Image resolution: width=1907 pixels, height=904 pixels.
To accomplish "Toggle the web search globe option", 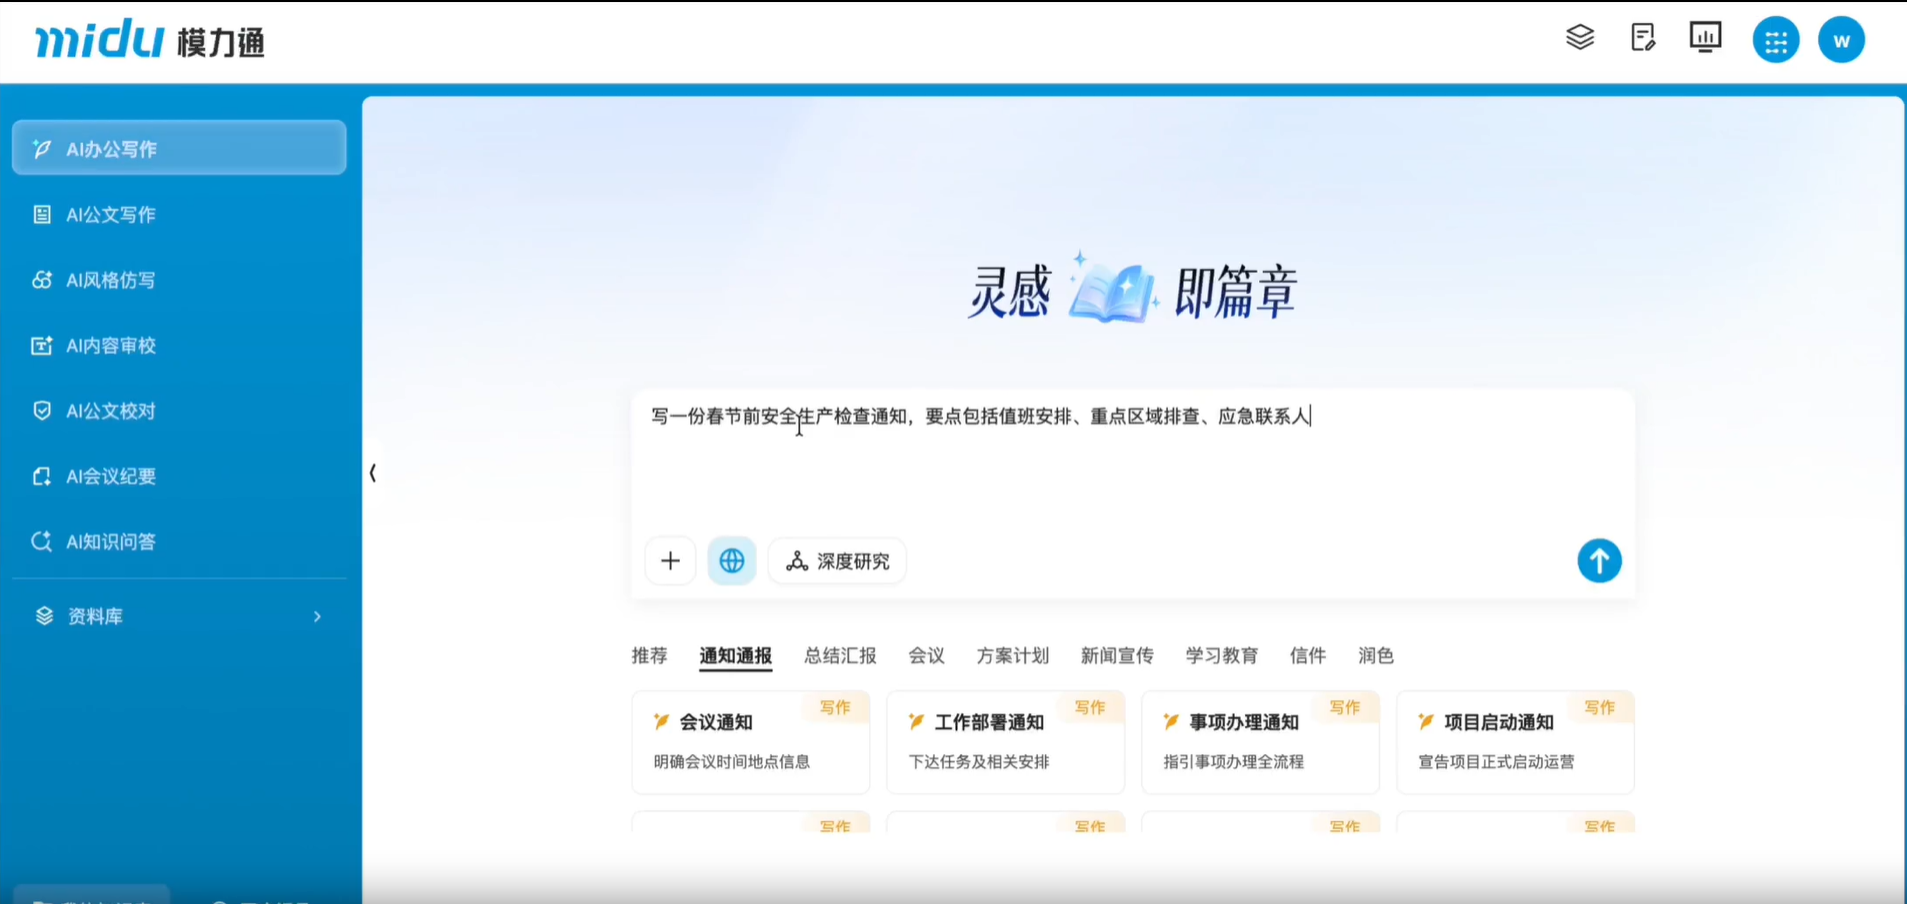I will (x=731, y=561).
